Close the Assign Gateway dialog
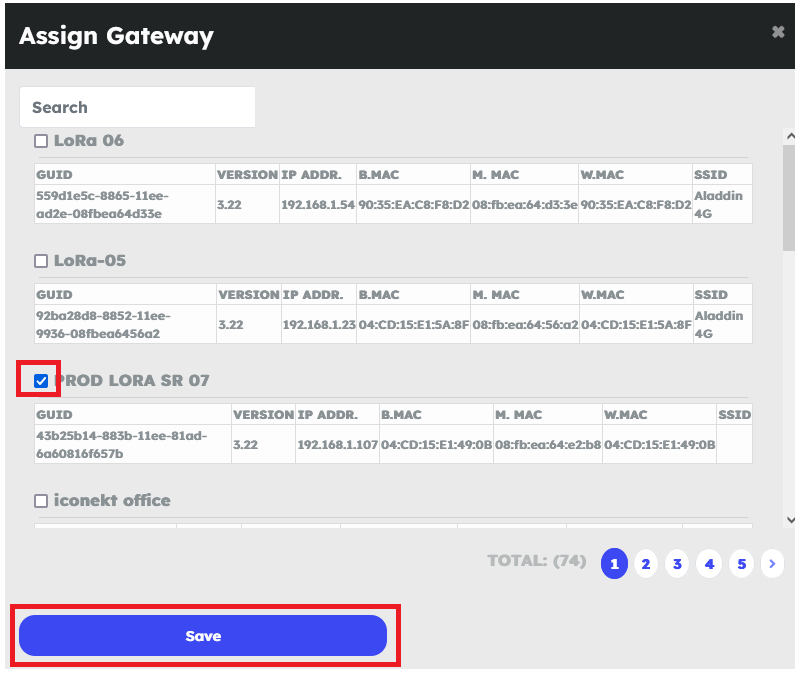Image resolution: width=801 pixels, height=675 pixels. [778, 33]
